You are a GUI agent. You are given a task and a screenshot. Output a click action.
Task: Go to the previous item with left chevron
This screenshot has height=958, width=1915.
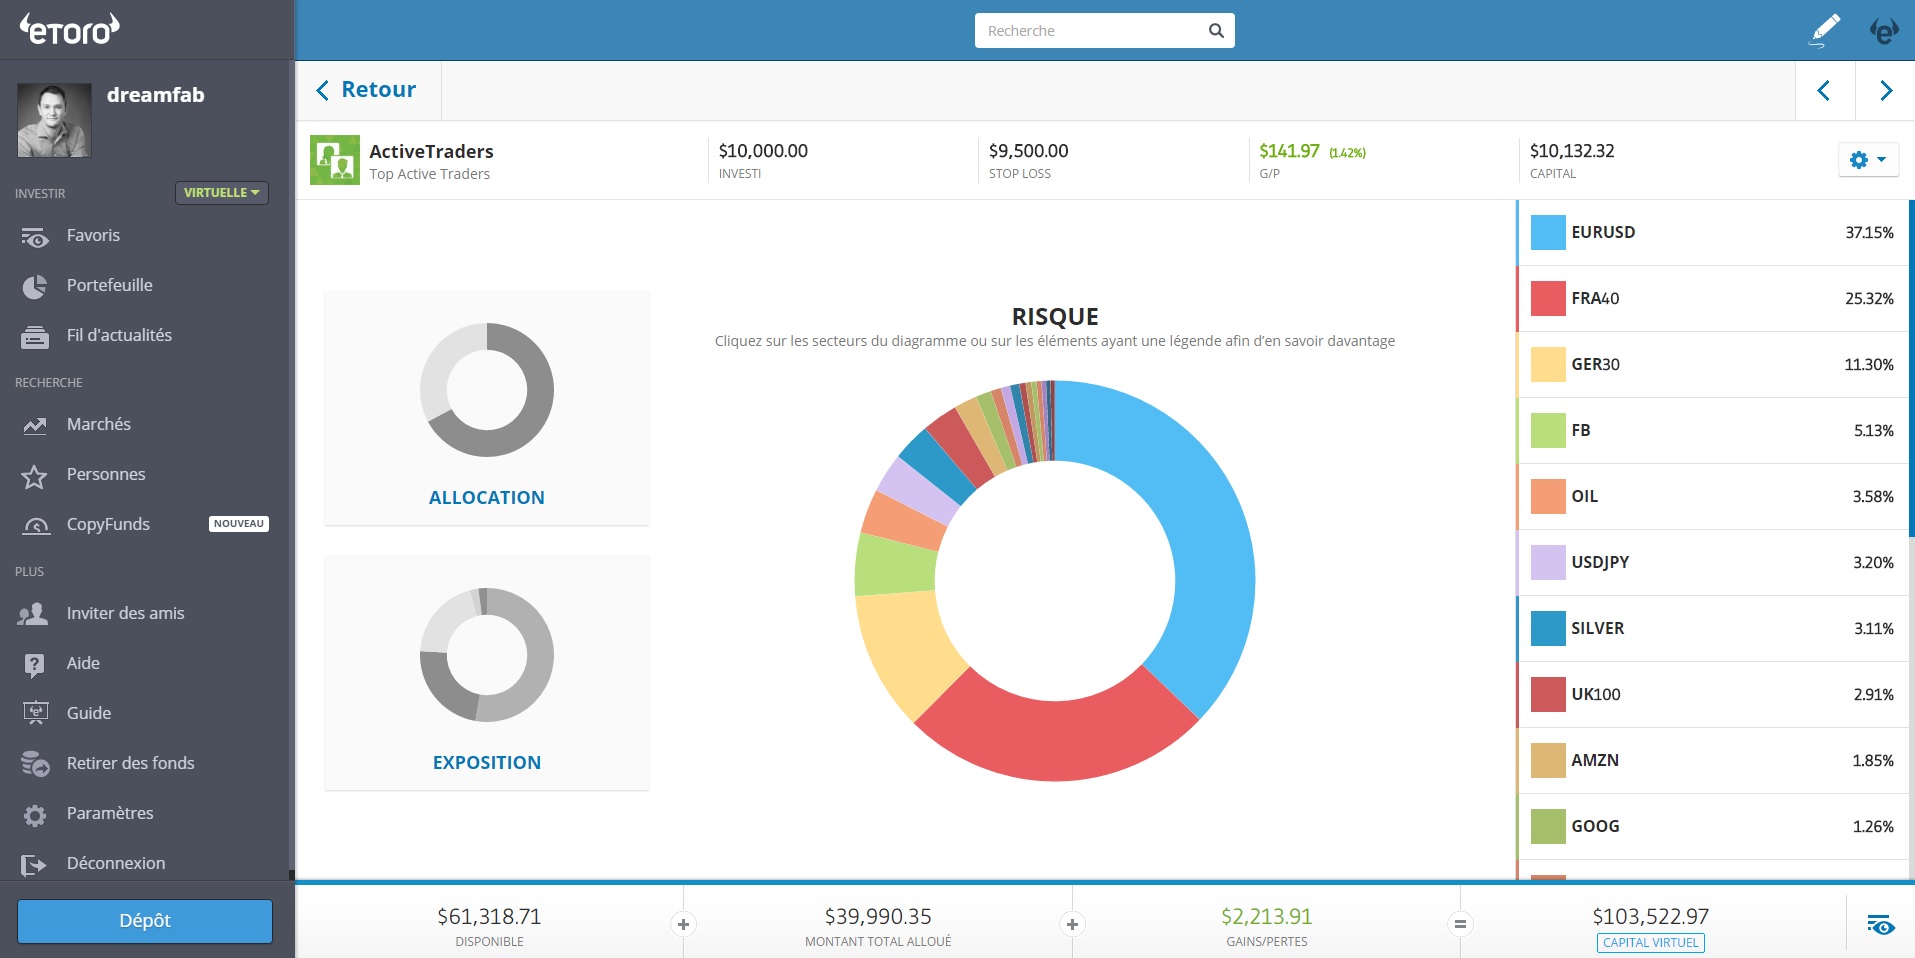(1824, 91)
